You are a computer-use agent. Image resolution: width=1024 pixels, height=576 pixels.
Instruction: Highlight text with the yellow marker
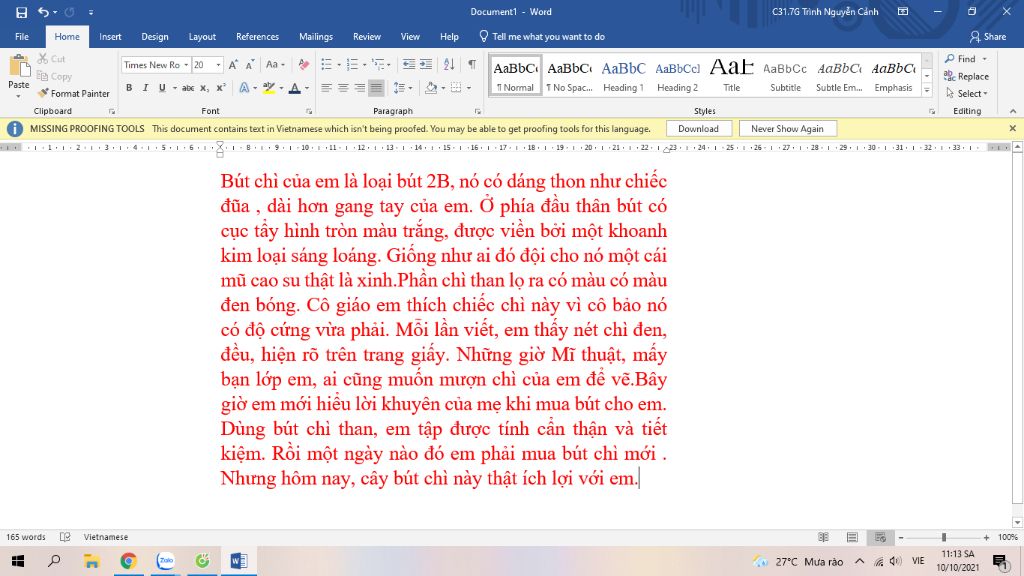[268, 88]
